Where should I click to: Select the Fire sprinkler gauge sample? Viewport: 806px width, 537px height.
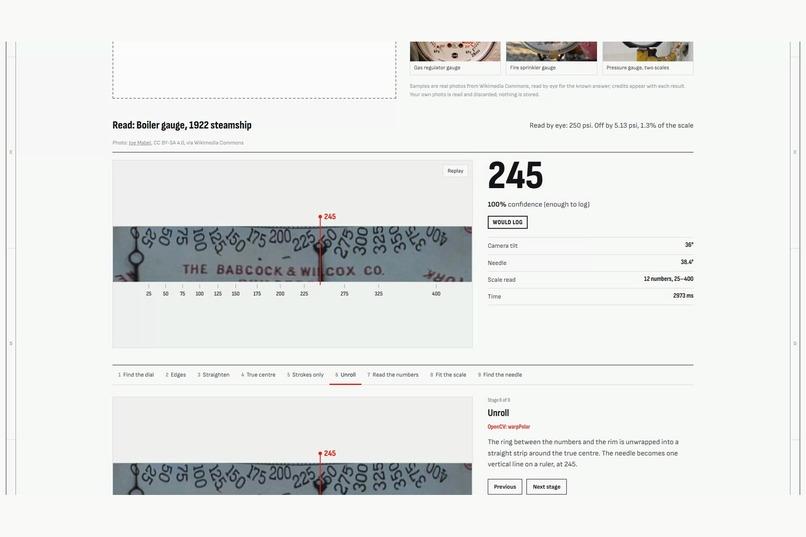click(551, 58)
